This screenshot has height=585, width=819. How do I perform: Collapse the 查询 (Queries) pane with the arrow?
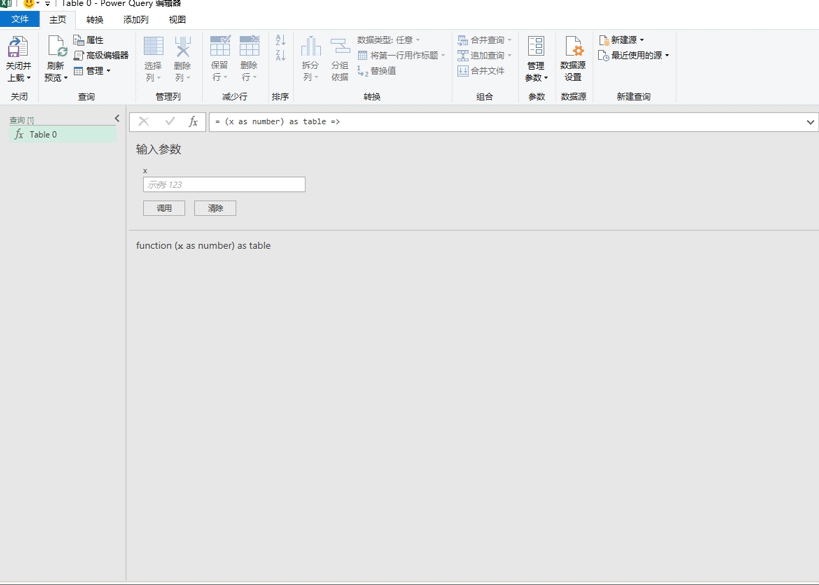117,119
